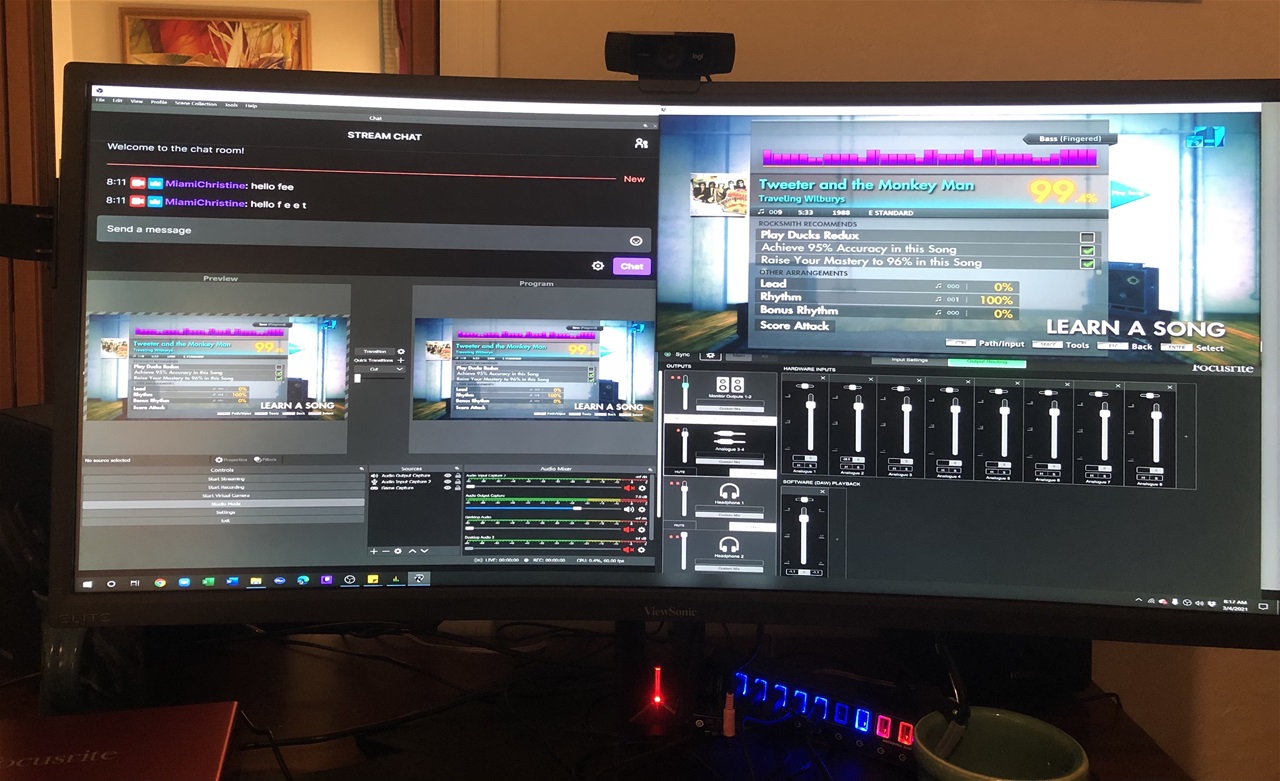Open the Cut transition dropdown
The width and height of the screenshot is (1280, 781).
click(380, 369)
